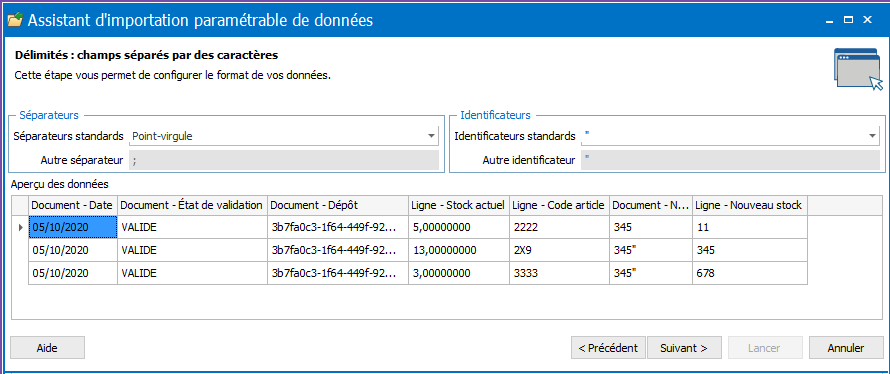Select the VALIDE cell in the 2X9 row
The width and height of the screenshot is (890, 374).
[193, 250]
